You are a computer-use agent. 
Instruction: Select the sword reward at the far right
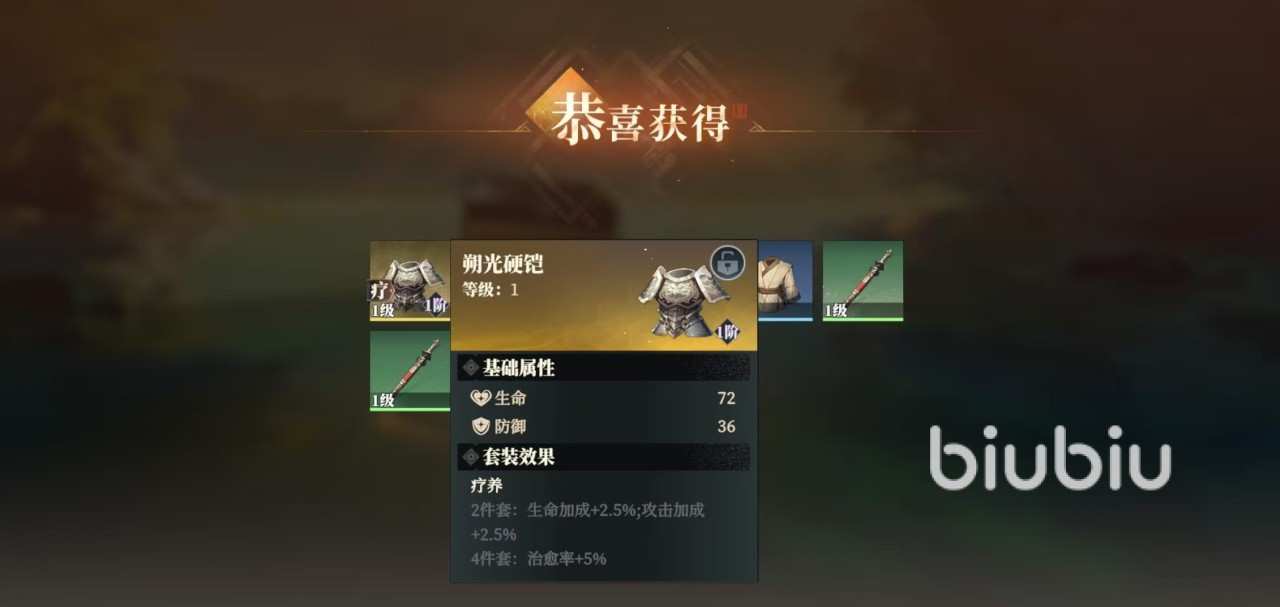[x=863, y=281]
